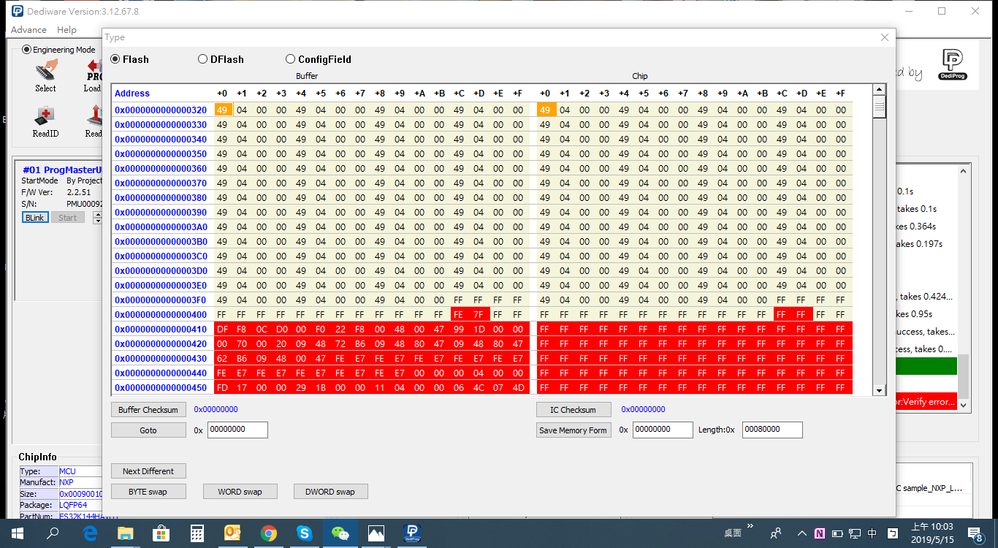Click the Goto button
Viewport: 998px width, 548px height.
click(x=148, y=430)
